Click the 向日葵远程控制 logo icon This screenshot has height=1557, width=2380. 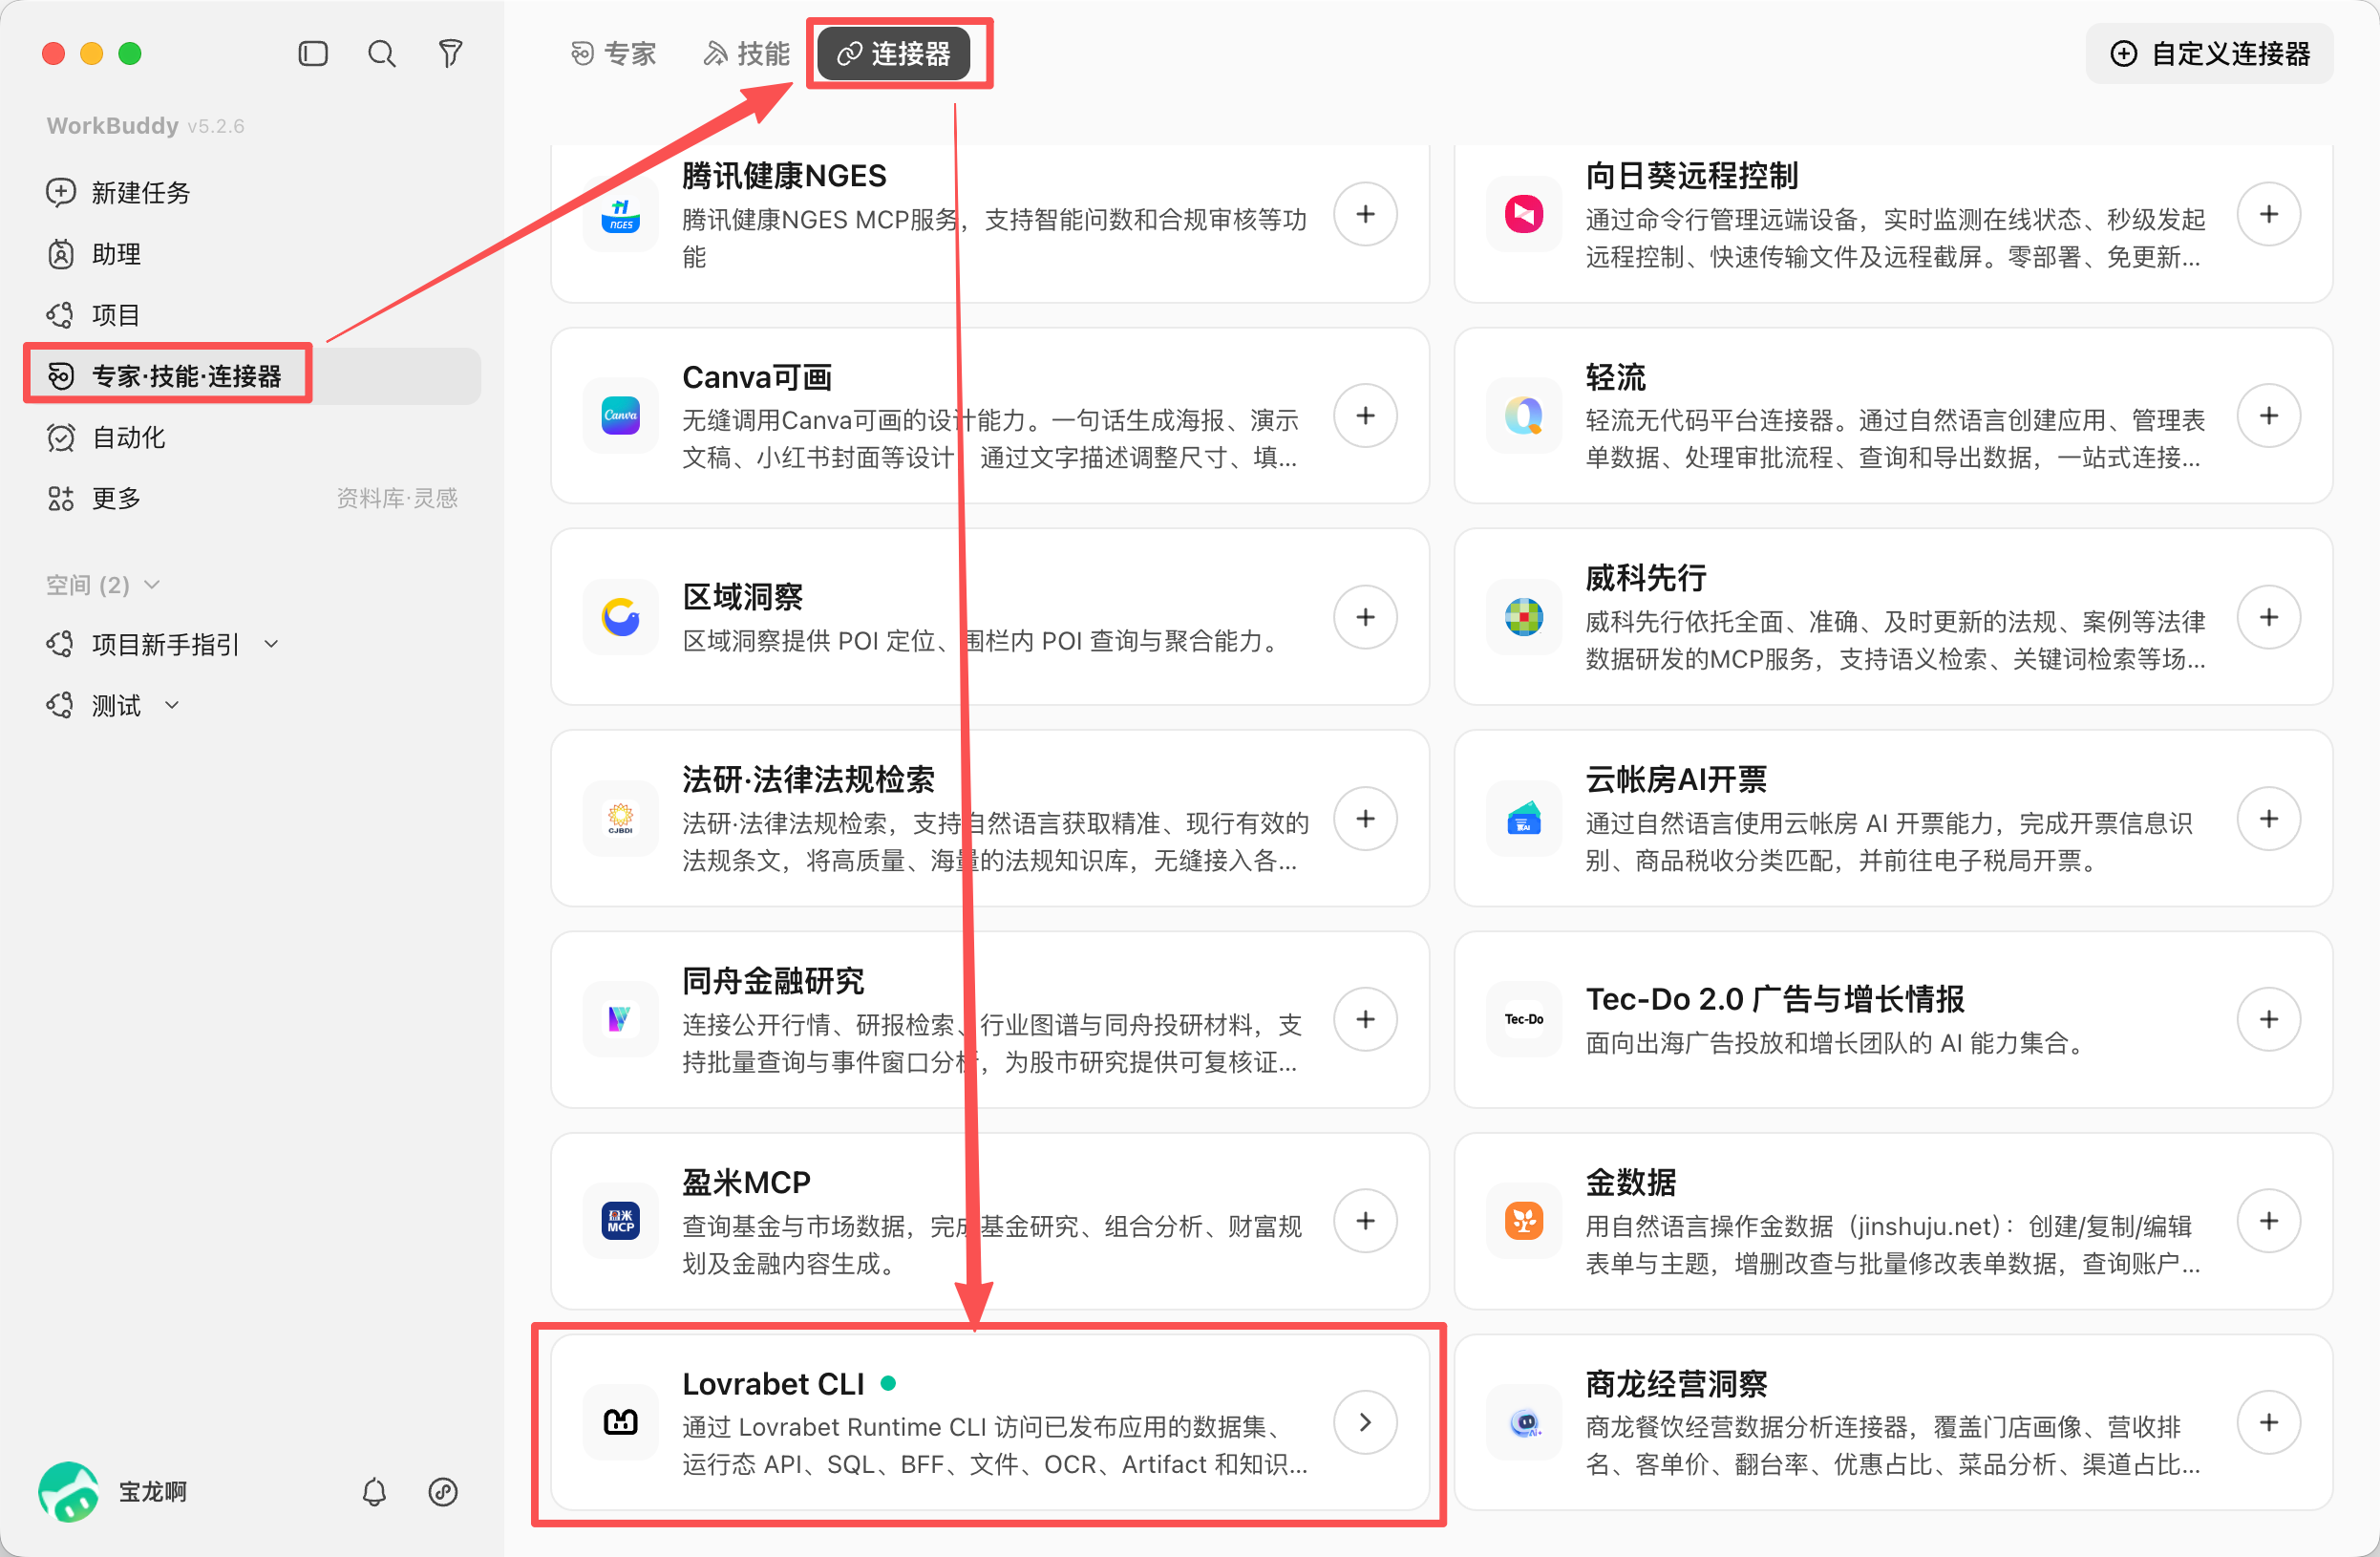(1523, 214)
